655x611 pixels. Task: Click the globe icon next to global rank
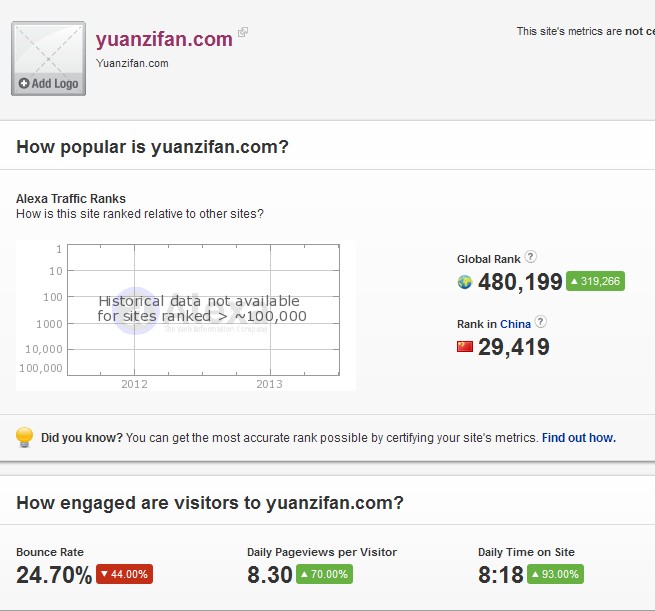(x=464, y=282)
